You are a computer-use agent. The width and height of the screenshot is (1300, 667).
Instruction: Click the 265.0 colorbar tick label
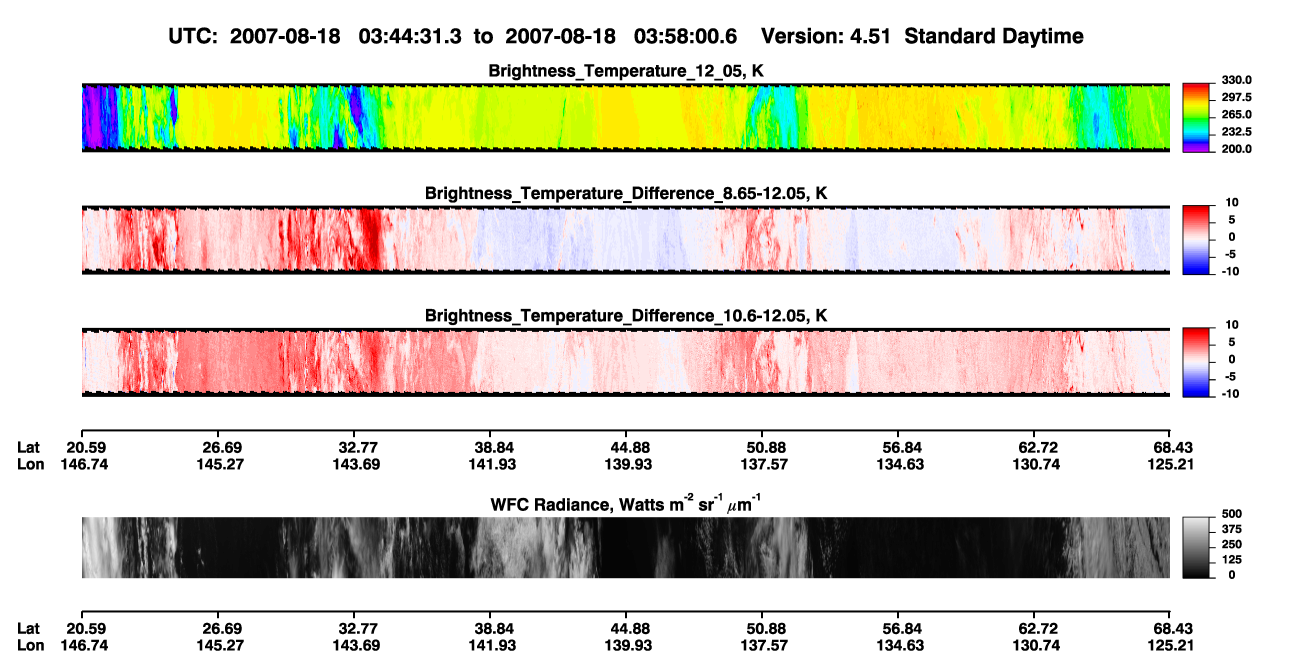[x=1237, y=114]
